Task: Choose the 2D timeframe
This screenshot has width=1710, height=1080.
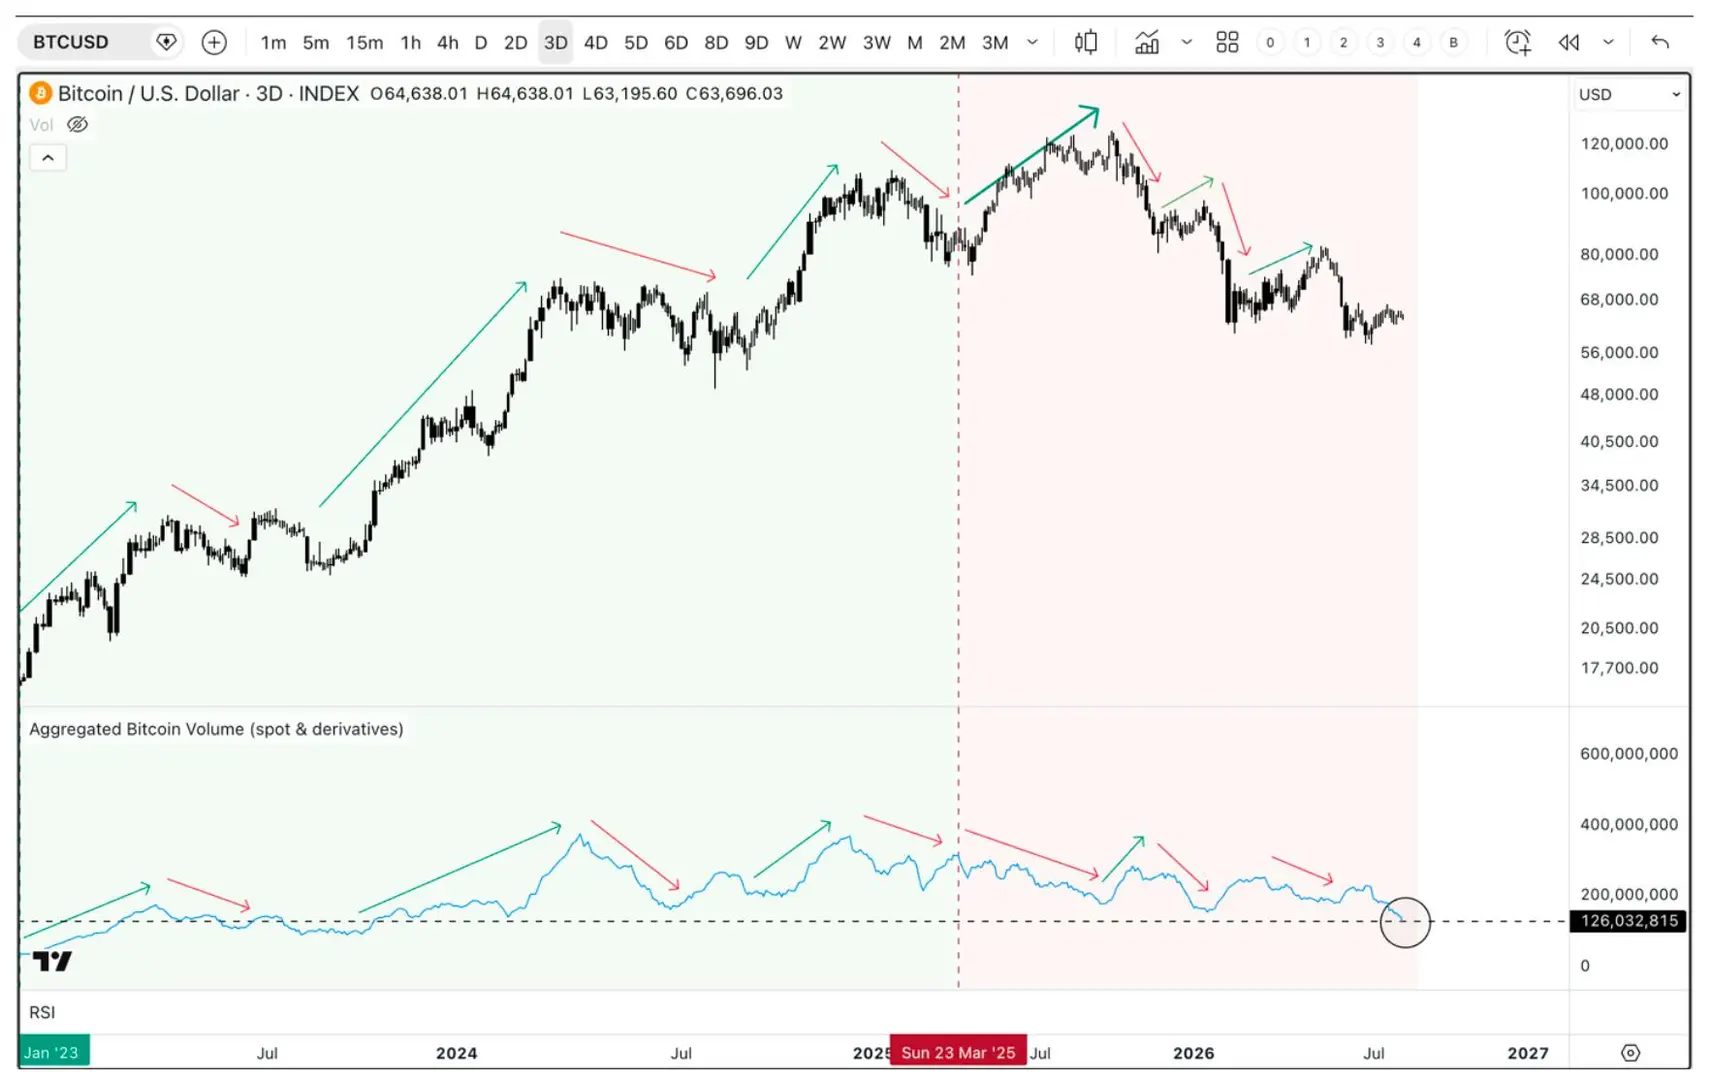Action: 515,43
